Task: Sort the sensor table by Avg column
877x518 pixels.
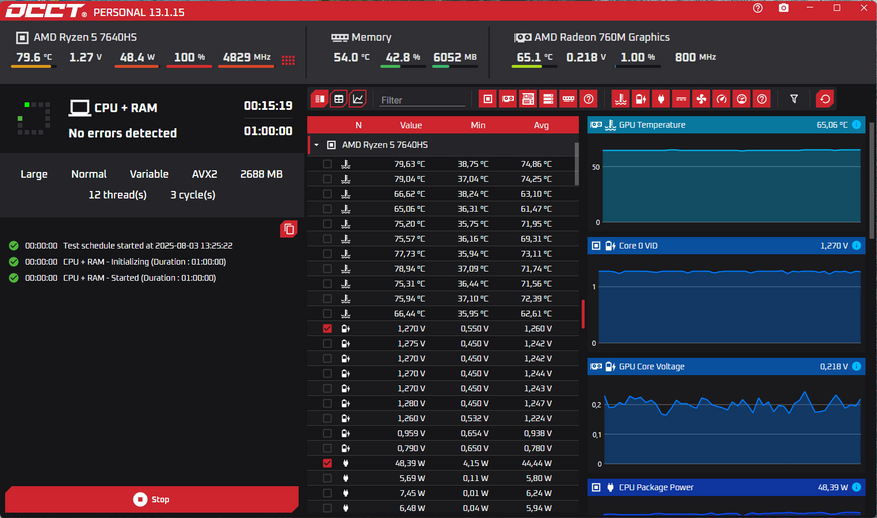Action: click(x=542, y=125)
